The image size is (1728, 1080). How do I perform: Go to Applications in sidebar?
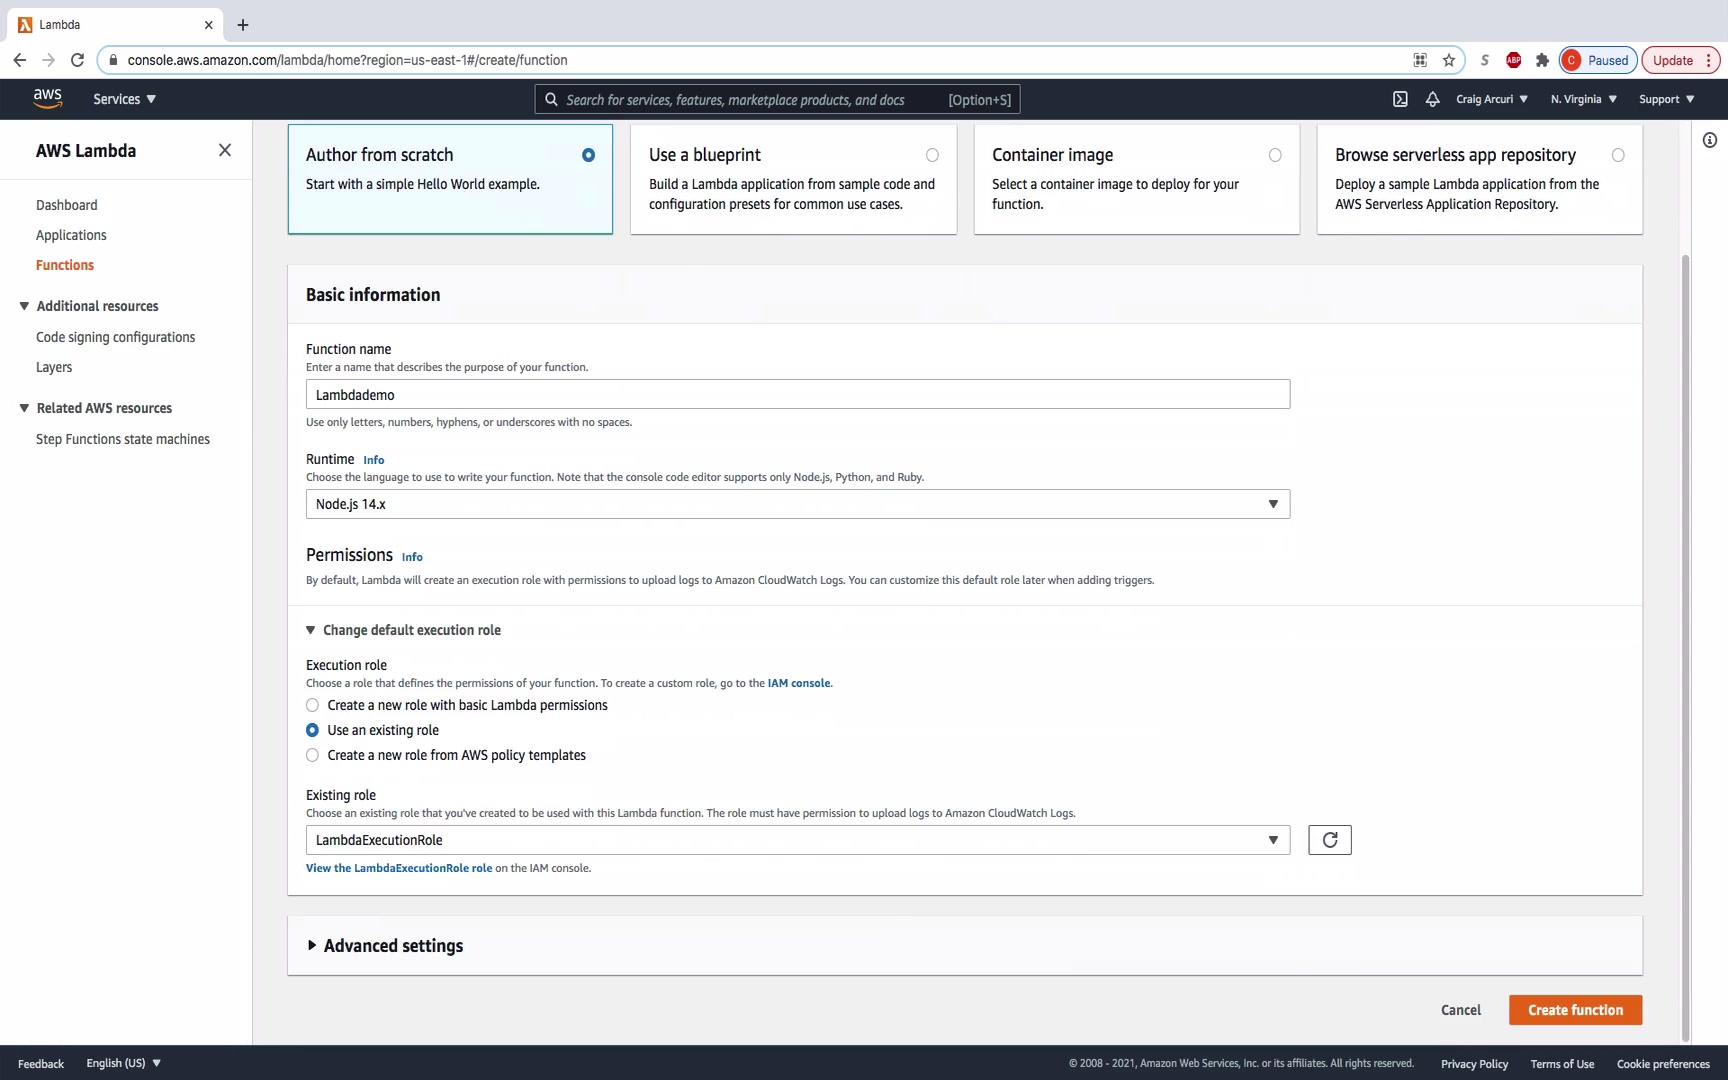[71, 235]
